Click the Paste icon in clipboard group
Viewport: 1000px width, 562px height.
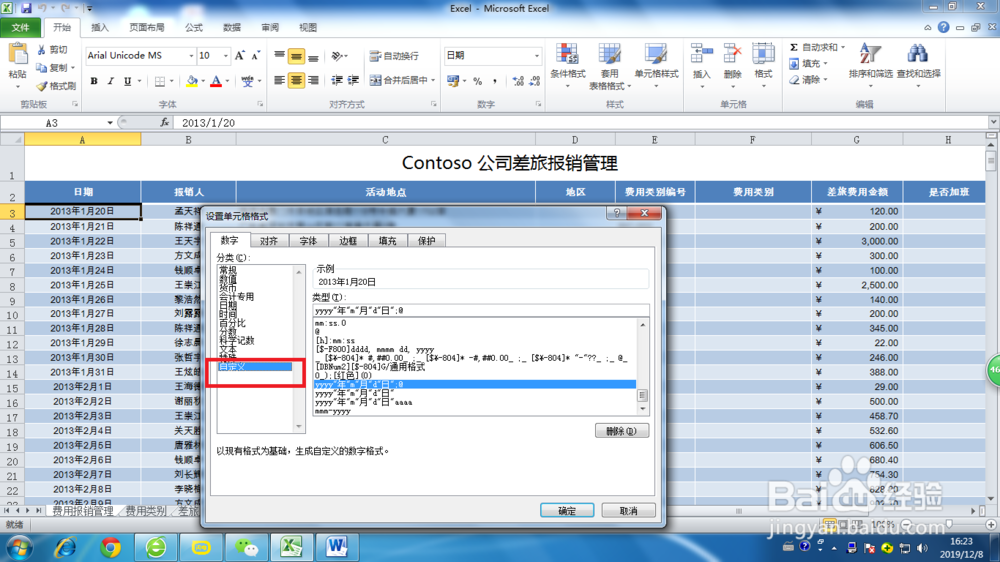[17, 55]
